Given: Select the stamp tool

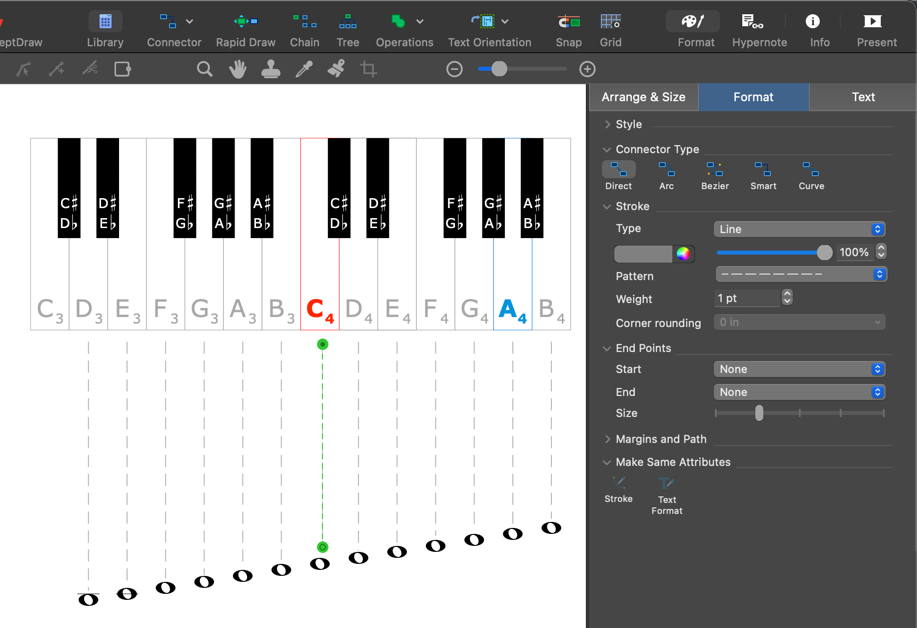Looking at the screenshot, I should tap(271, 69).
